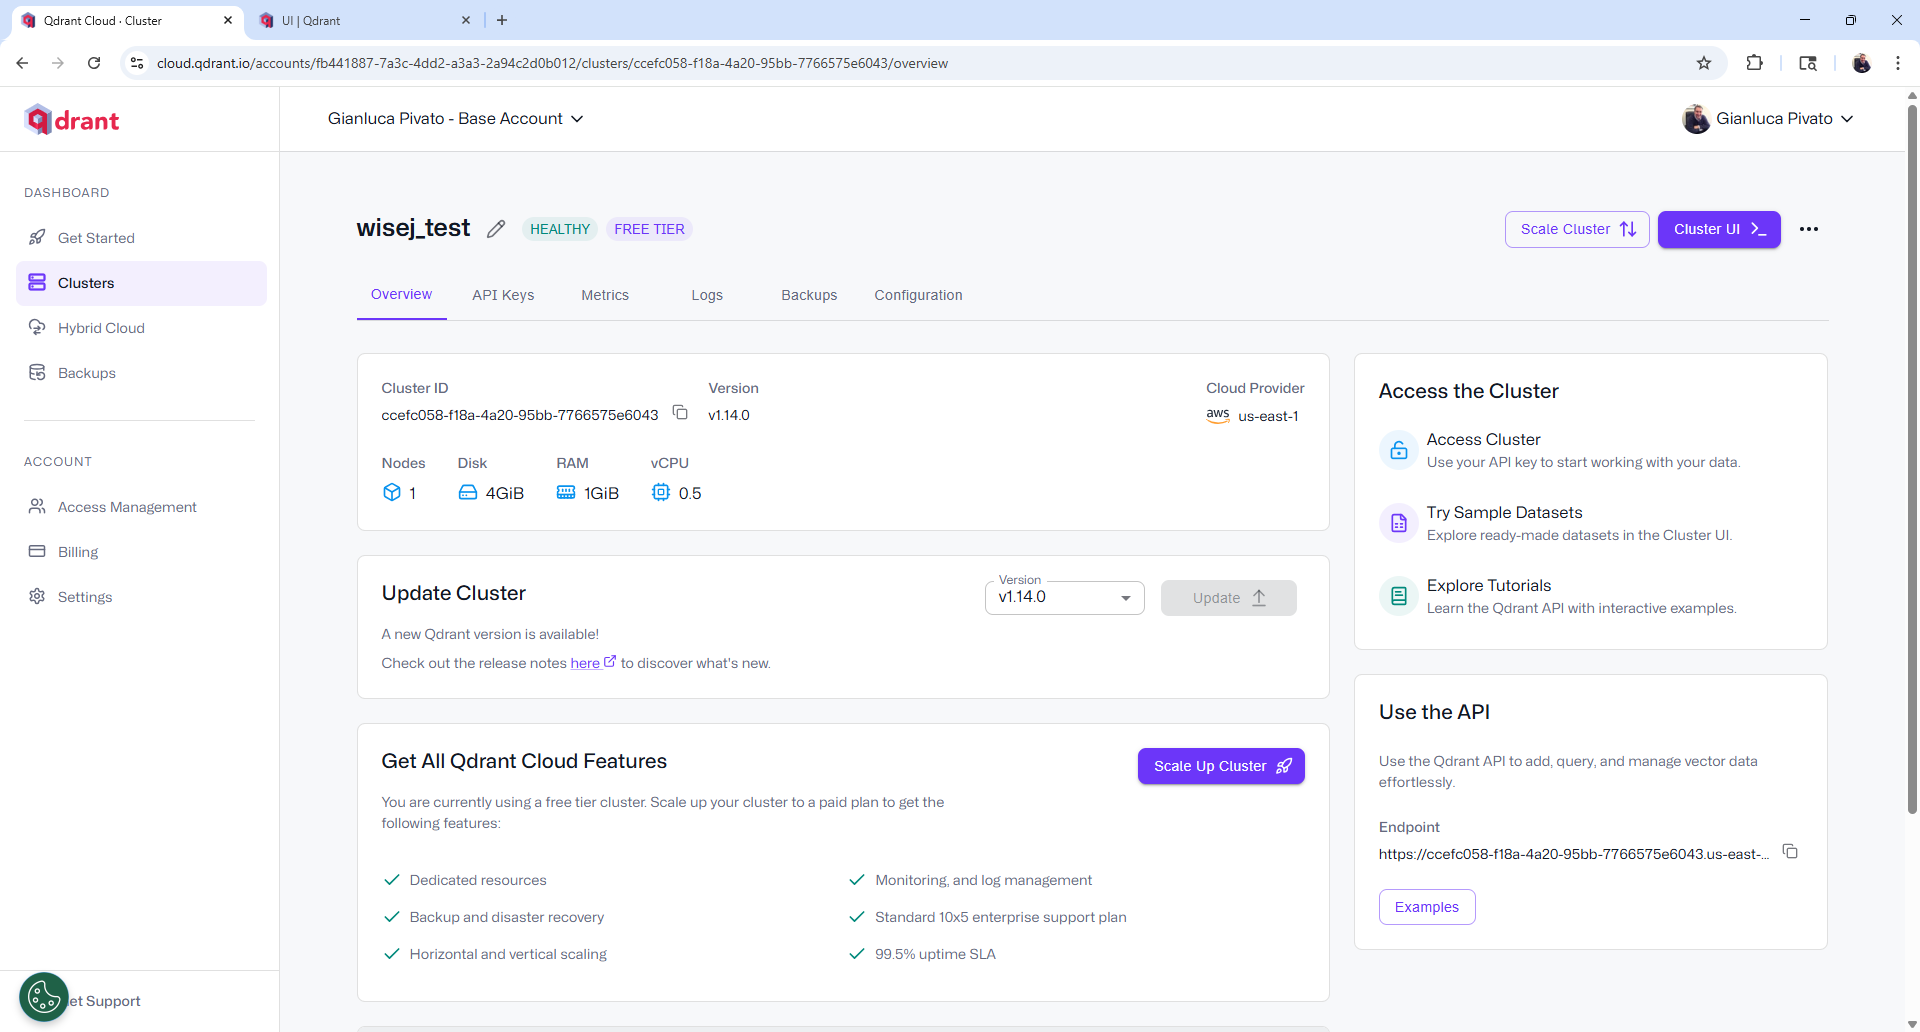The width and height of the screenshot is (1920, 1032).
Task: Switch to UI | Qdrant browser tab
Action: 366,20
